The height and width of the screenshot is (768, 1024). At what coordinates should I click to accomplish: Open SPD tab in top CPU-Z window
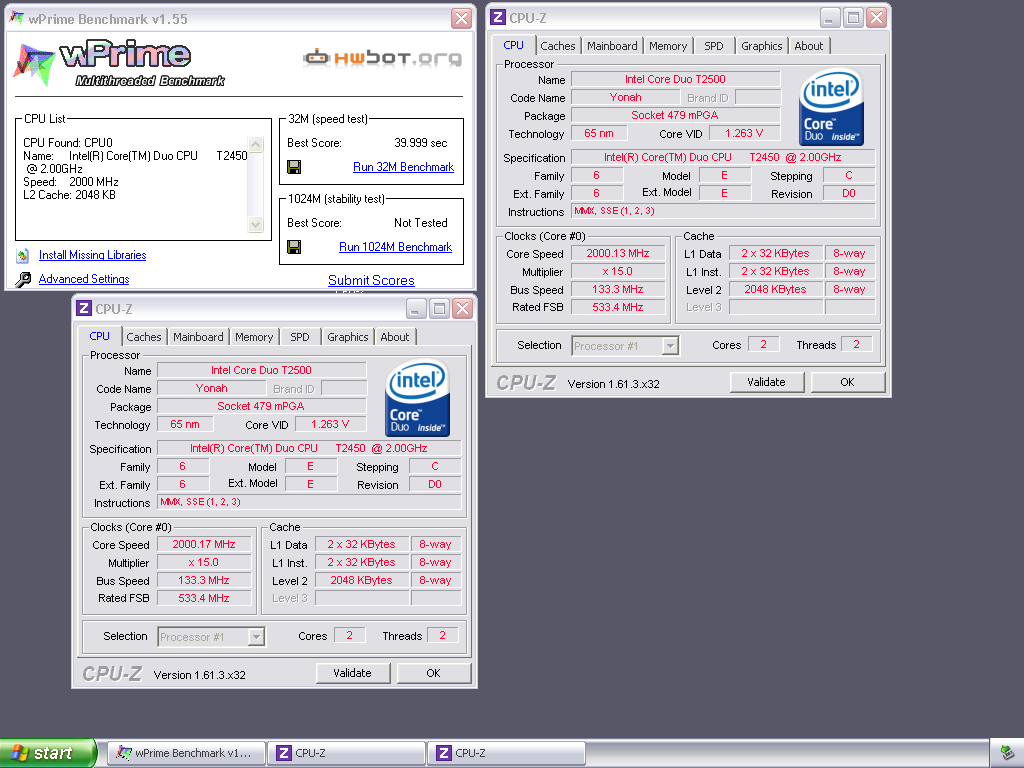(714, 46)
